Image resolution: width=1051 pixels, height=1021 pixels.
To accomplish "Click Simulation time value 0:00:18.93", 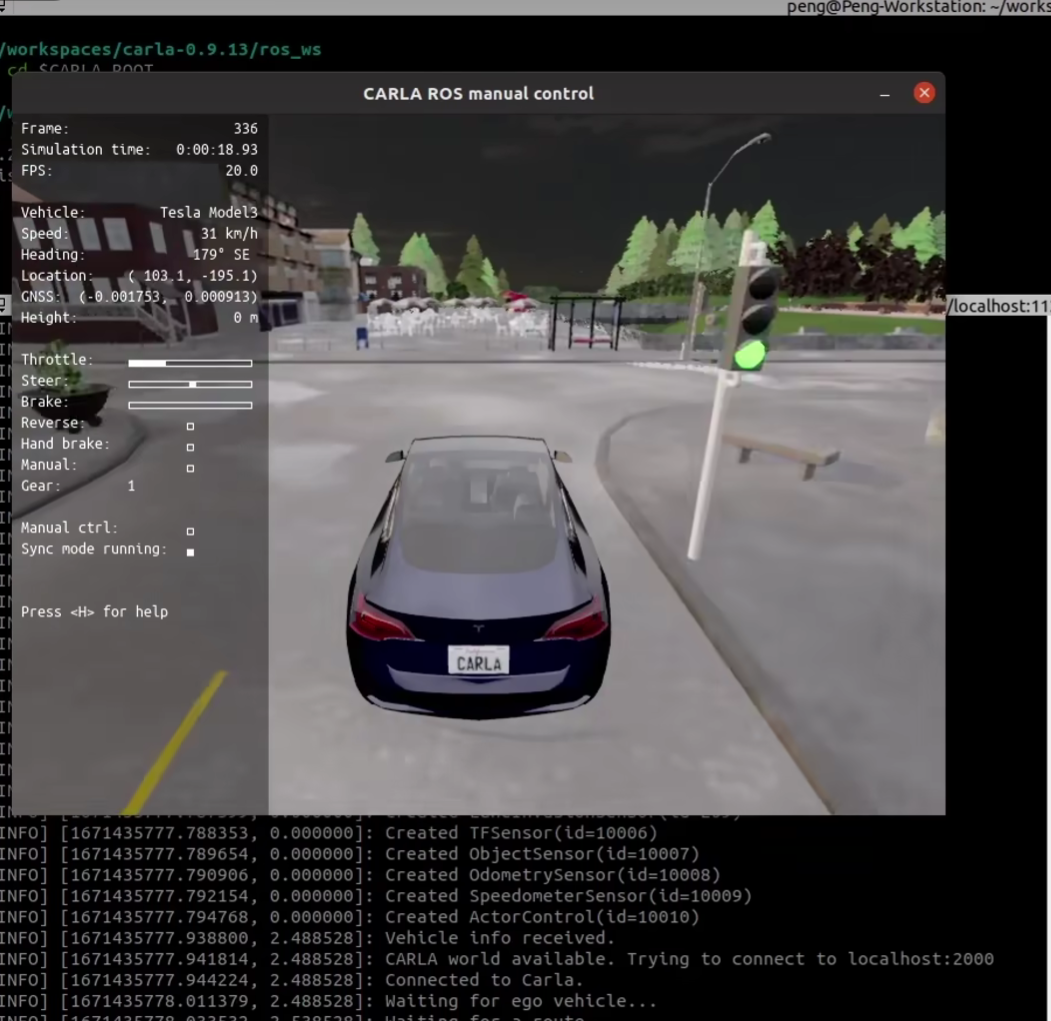I will 217,149.
